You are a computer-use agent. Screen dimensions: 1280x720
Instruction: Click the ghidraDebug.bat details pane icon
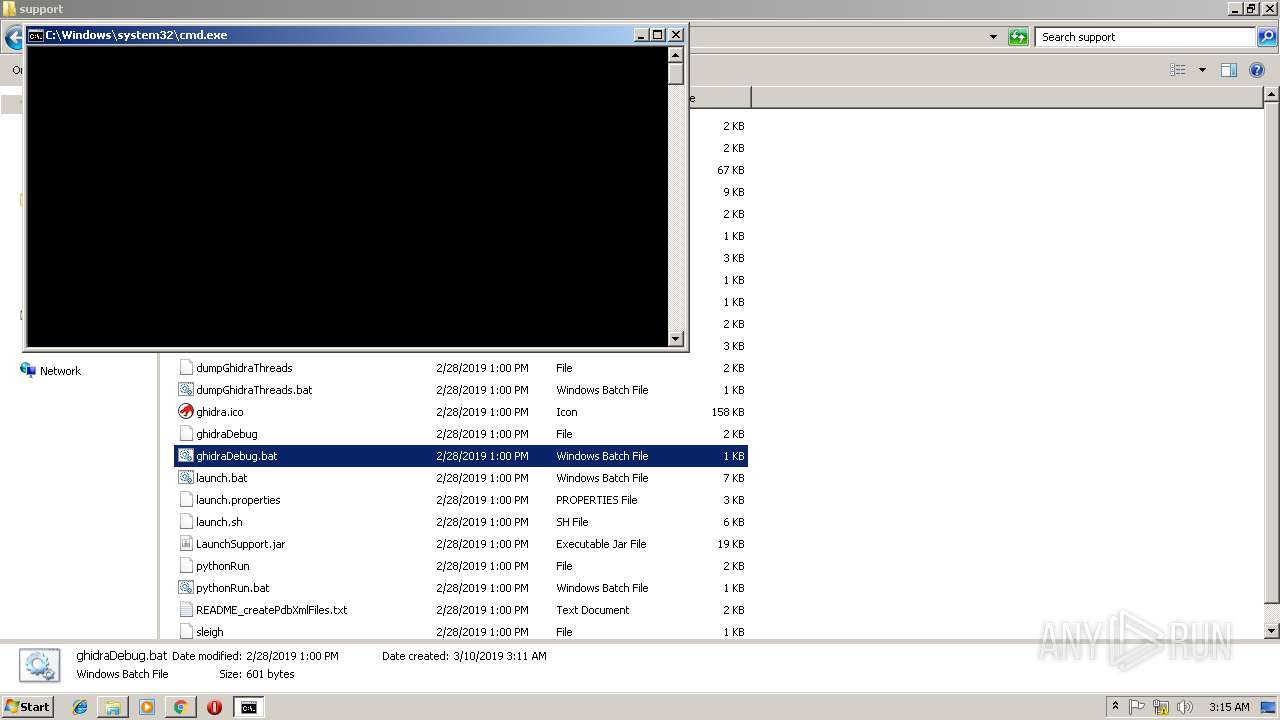[39, 665]
